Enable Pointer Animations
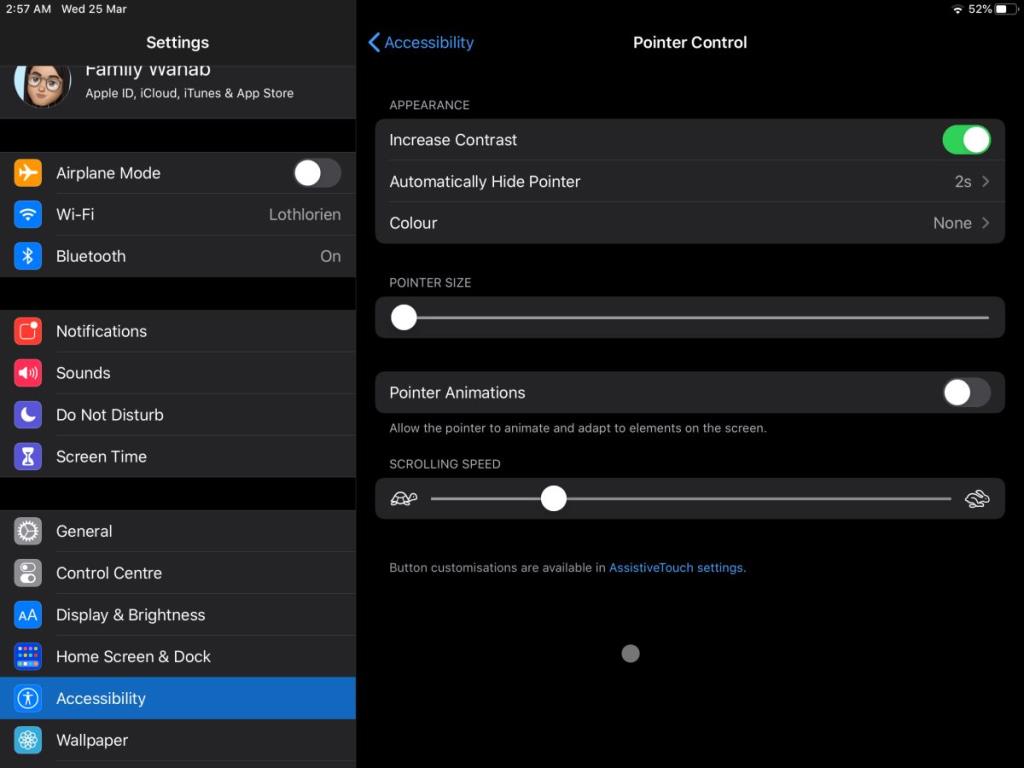The width and height of the screenshot is (1024, 768). click(x=966, y=392)
